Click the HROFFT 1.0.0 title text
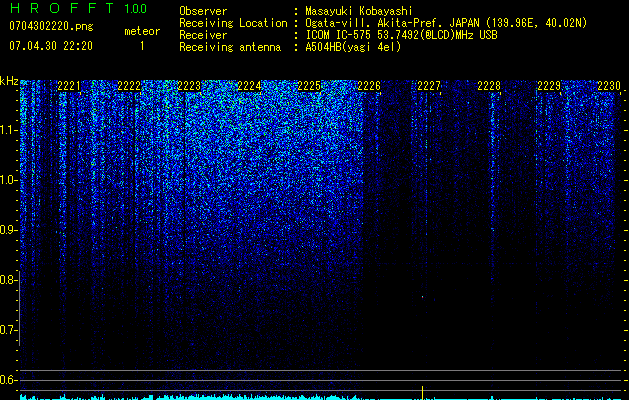 (x=78, y=8)
